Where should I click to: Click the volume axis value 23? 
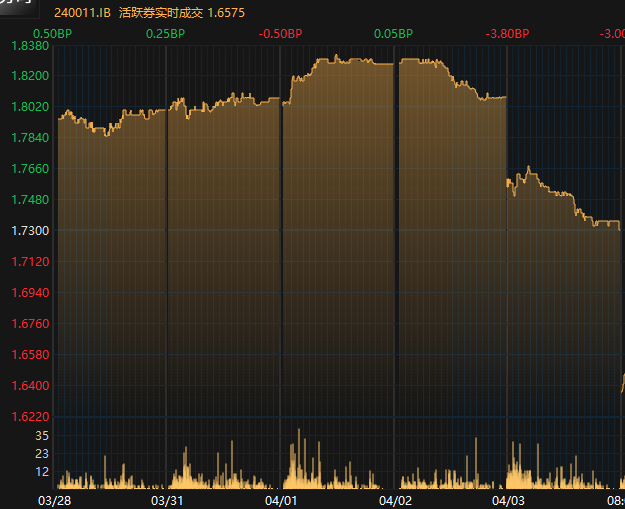42,454
